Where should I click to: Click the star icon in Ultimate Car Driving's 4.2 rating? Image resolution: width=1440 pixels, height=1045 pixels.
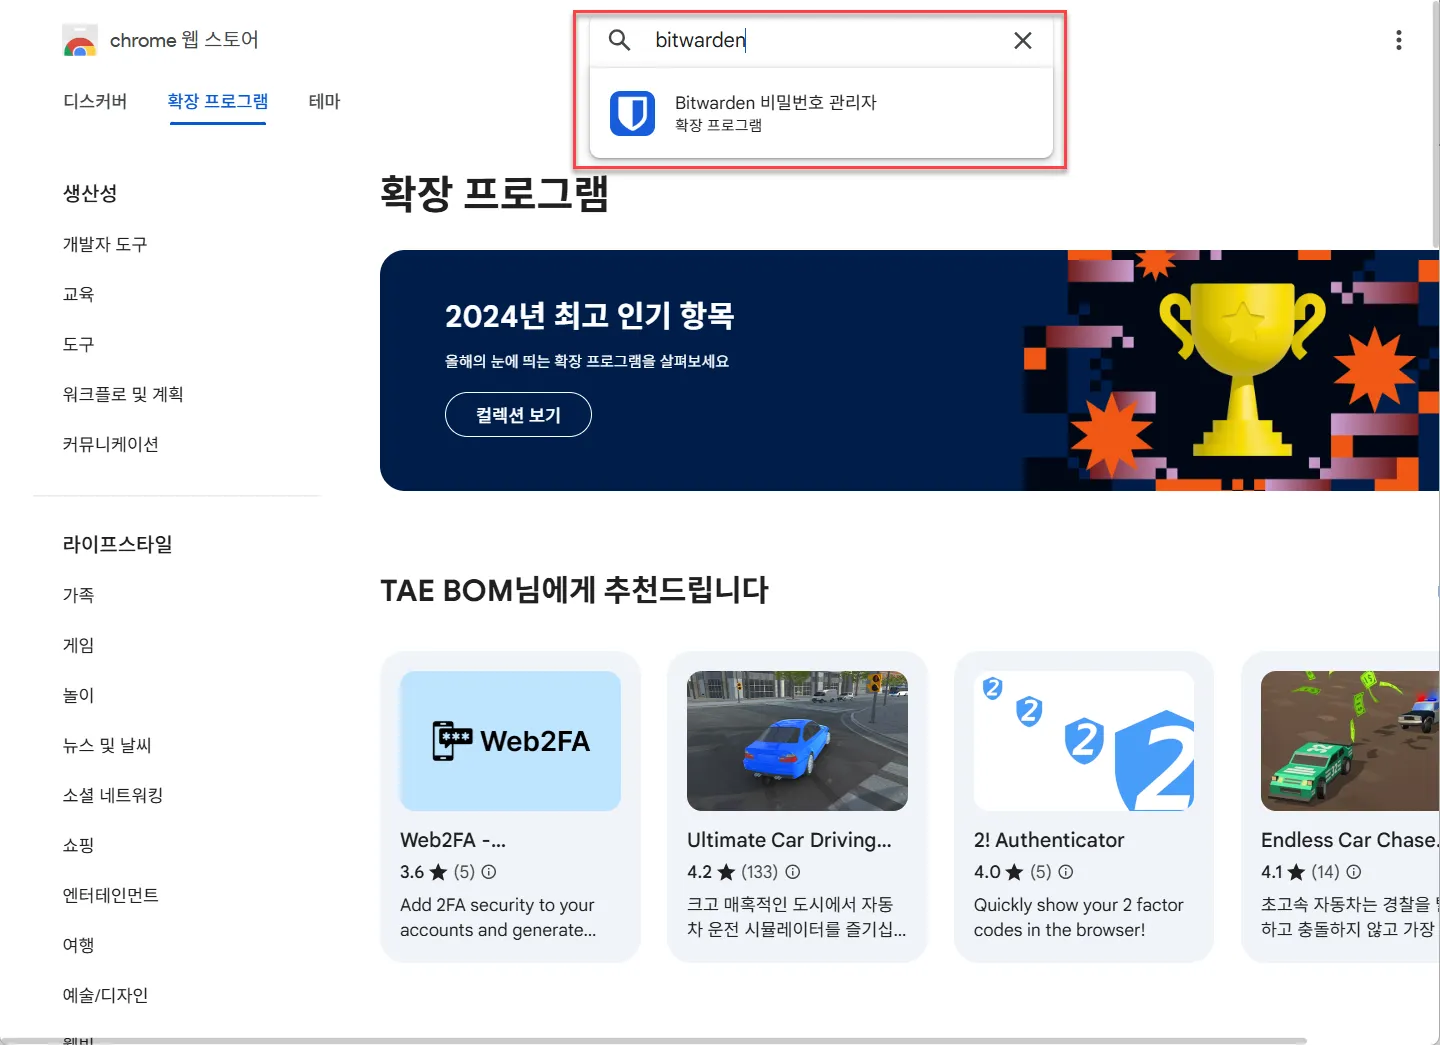point(726,872)
